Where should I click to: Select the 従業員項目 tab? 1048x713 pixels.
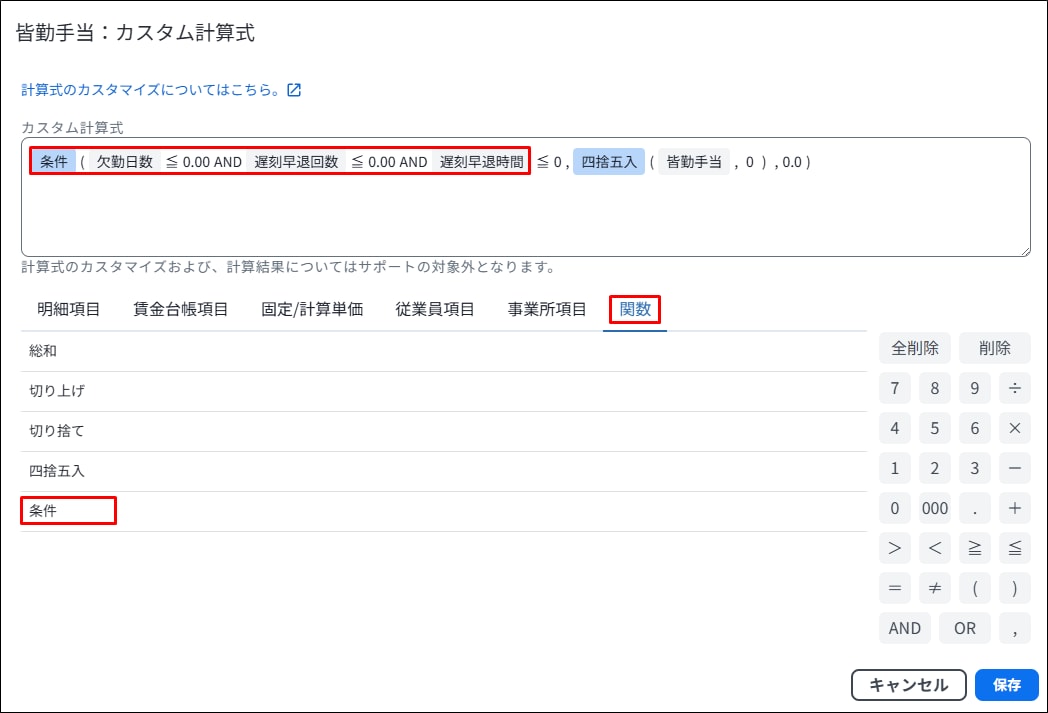(435, 309)
